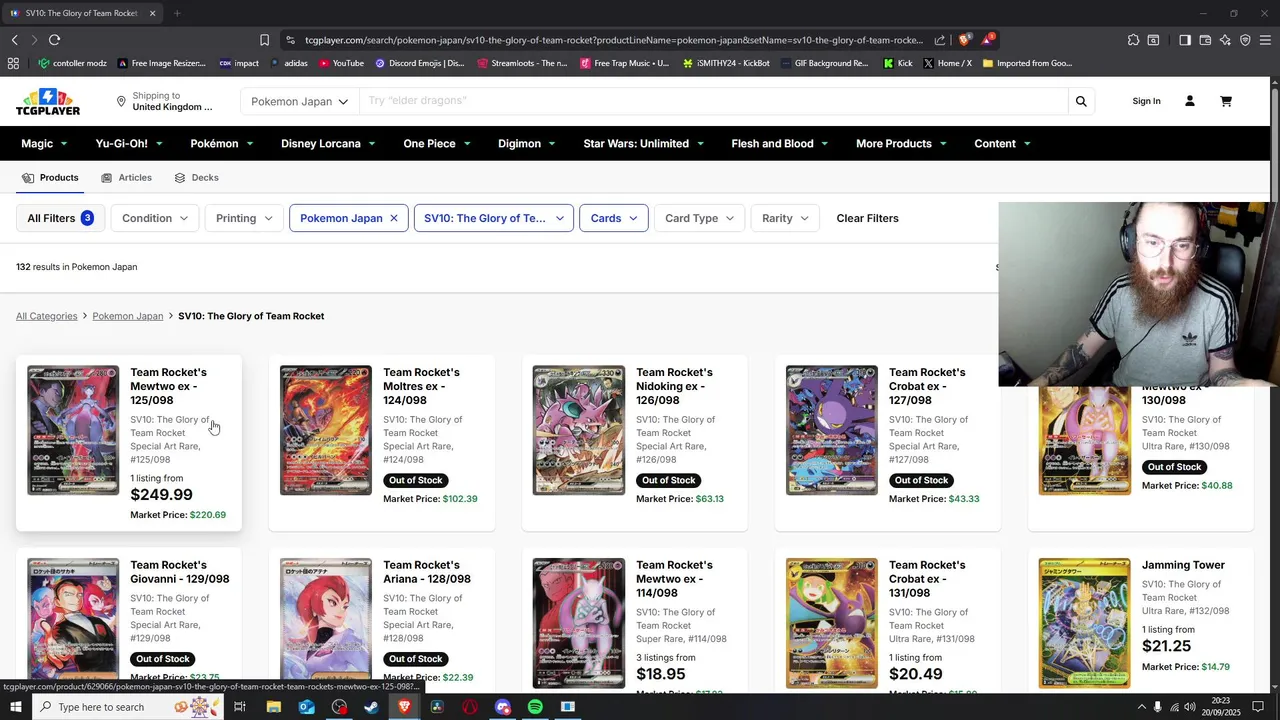Open Outlook from the taskbar
The image size is (1280, 720).
pyautogui.click(x=306, y=707)
